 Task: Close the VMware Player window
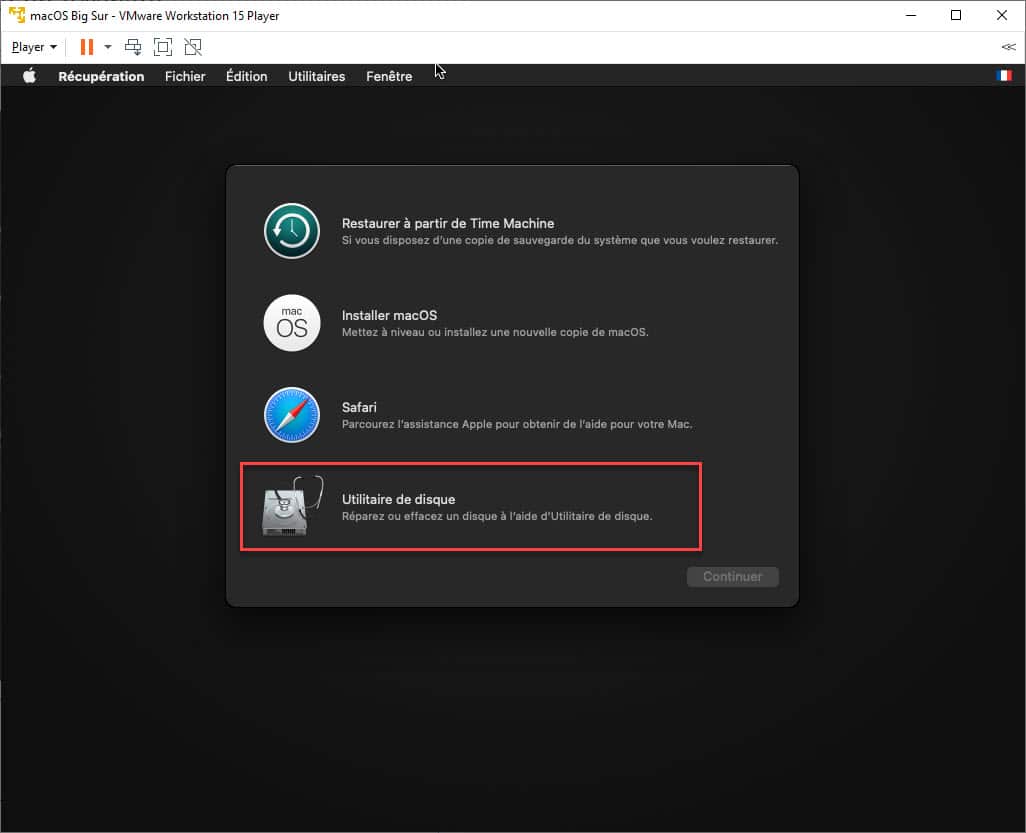pos(1002,15)
